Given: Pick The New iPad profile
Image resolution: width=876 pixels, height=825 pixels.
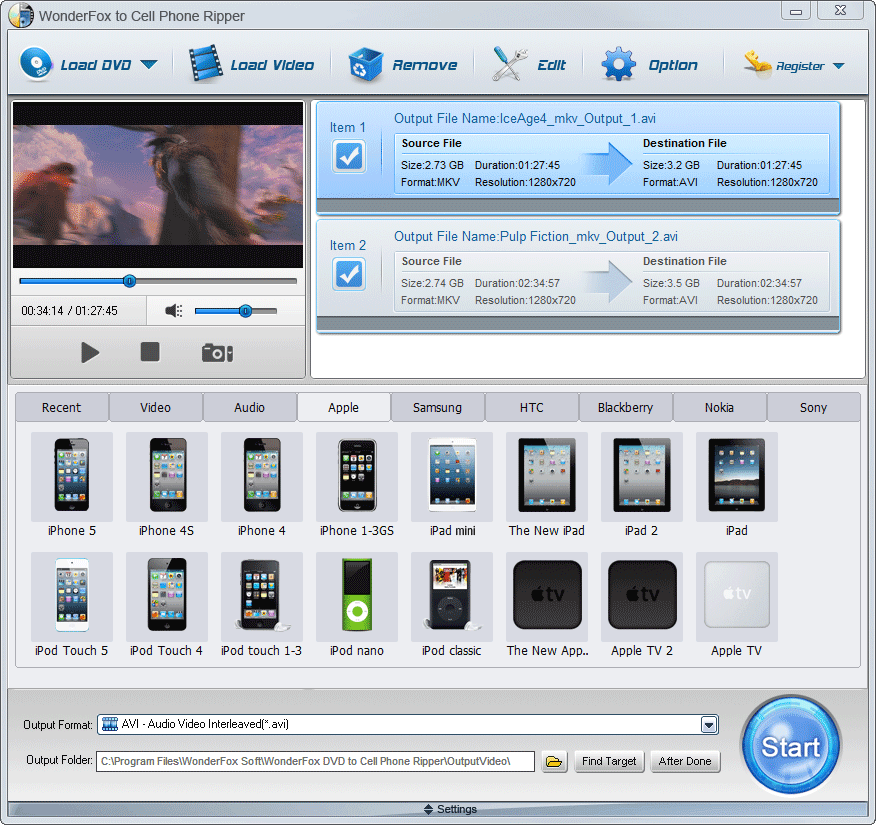Looking at the screenshot, I should [x=547, y=485].
